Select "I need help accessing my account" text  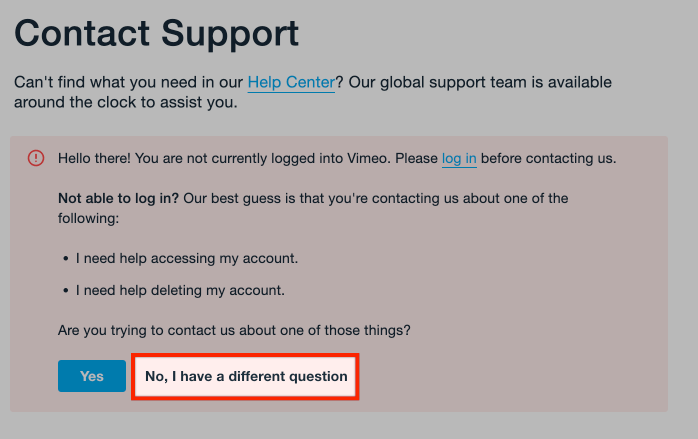(187, 259)
